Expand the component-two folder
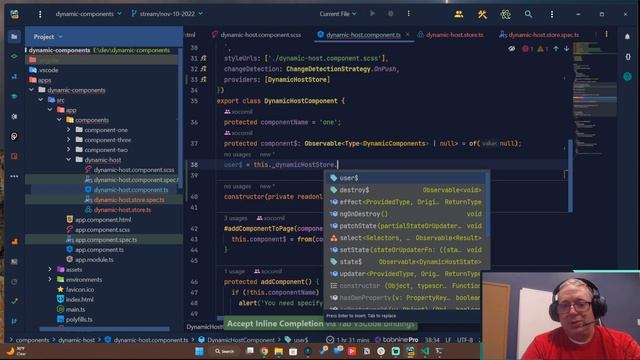Screen dimensions: 640x360 tap(69, 150)
